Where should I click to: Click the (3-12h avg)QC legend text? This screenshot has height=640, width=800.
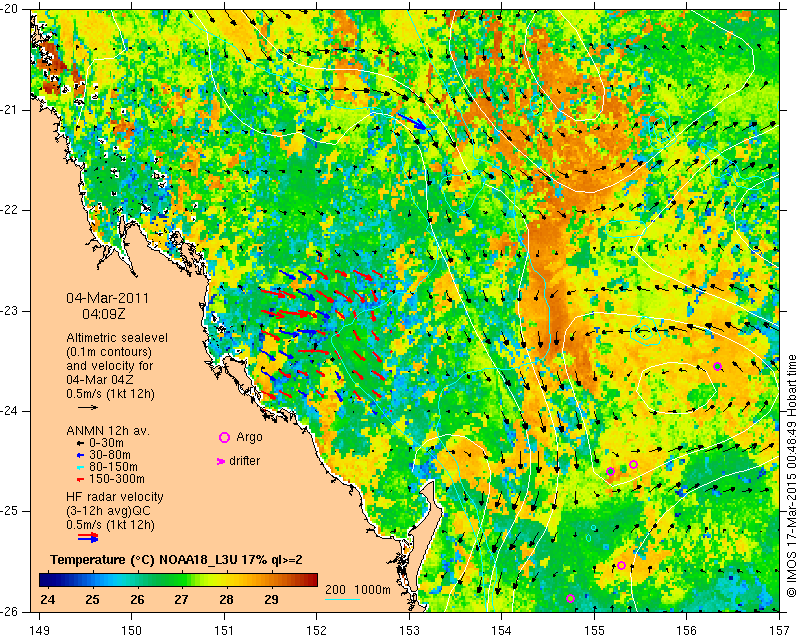(x=108, y=511)
